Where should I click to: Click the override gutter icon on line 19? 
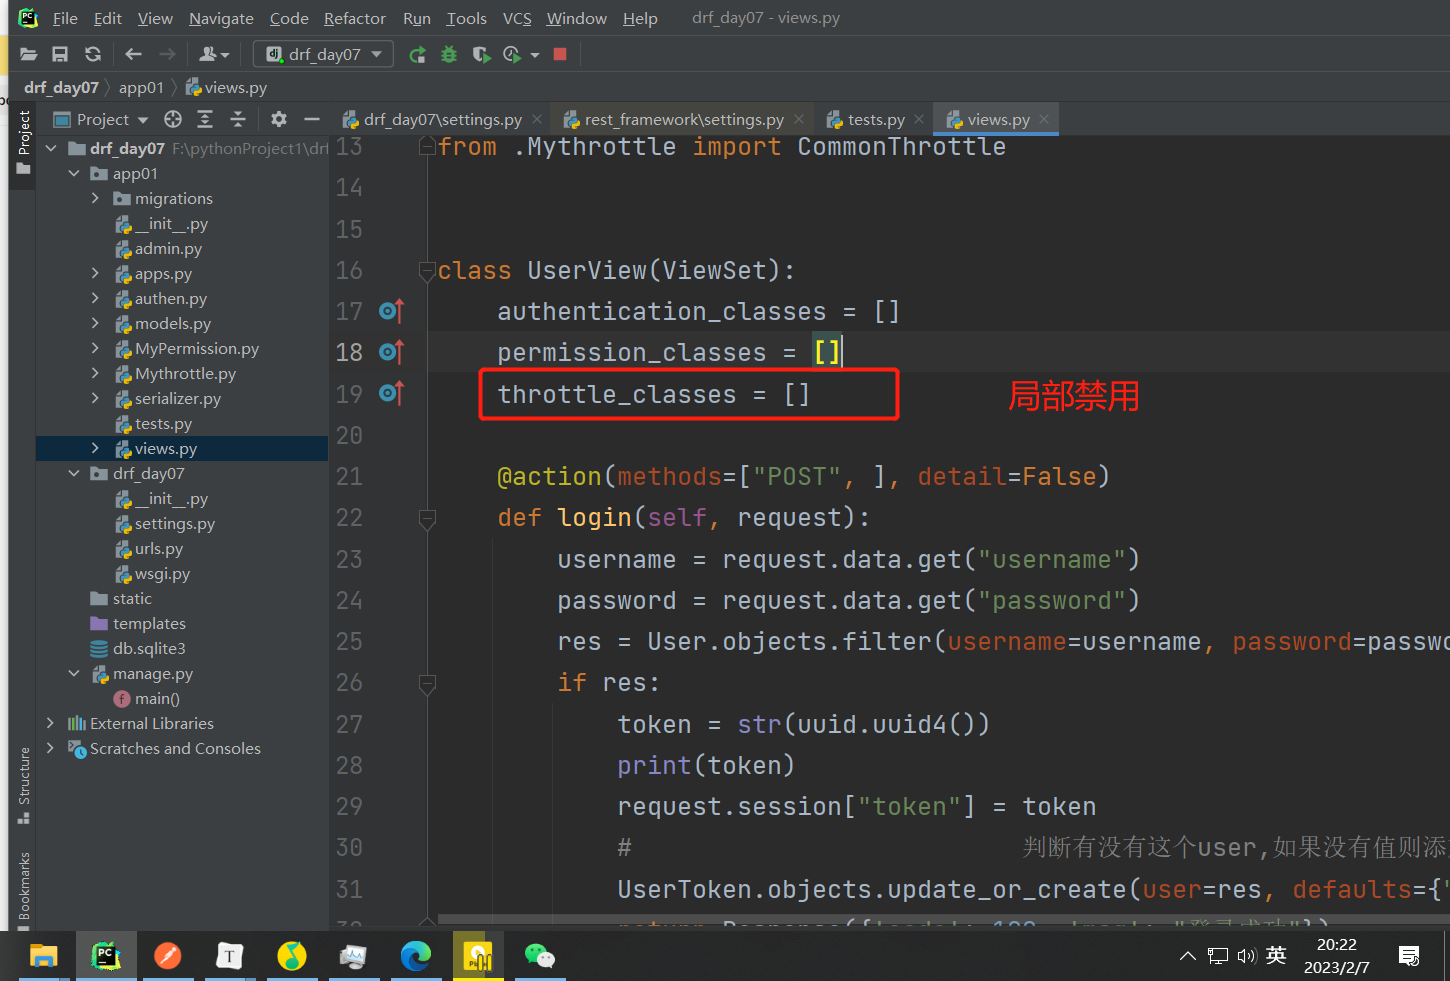pyautogui.click(x=391, y=393)
